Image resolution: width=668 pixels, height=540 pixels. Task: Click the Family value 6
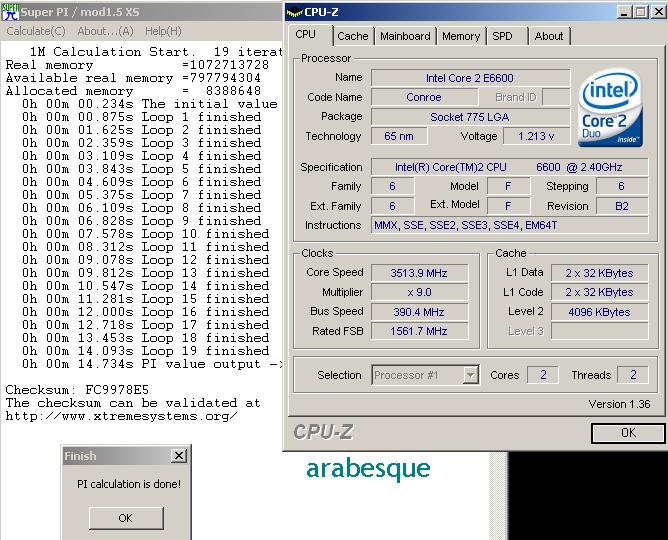click(392, 186)
